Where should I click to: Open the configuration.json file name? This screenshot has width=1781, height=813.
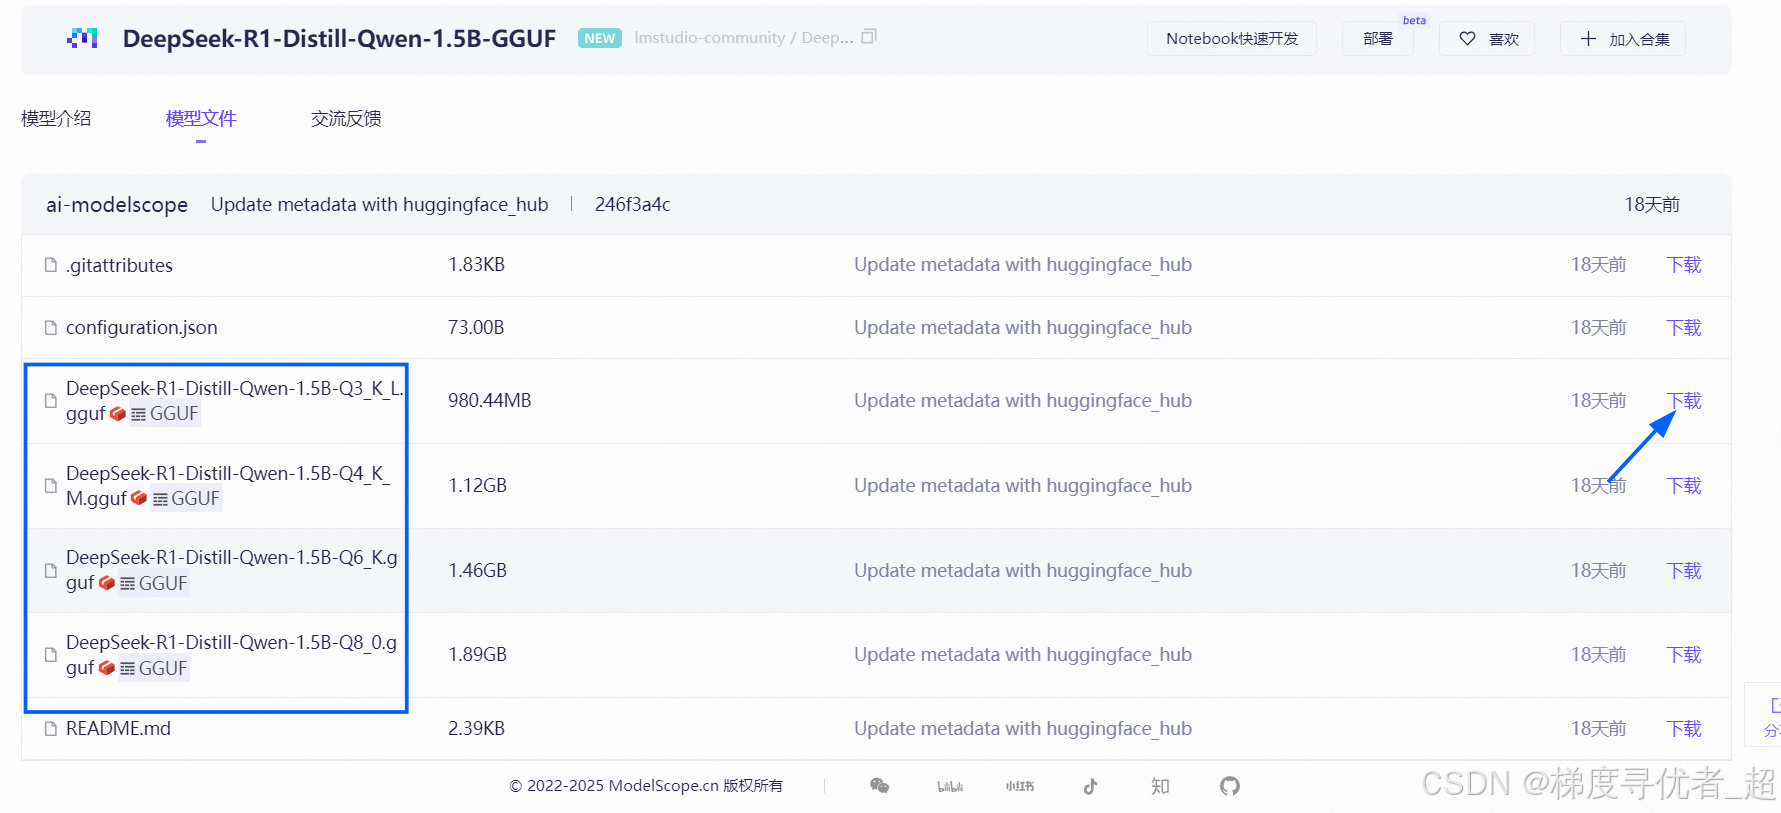coord(141,328)
